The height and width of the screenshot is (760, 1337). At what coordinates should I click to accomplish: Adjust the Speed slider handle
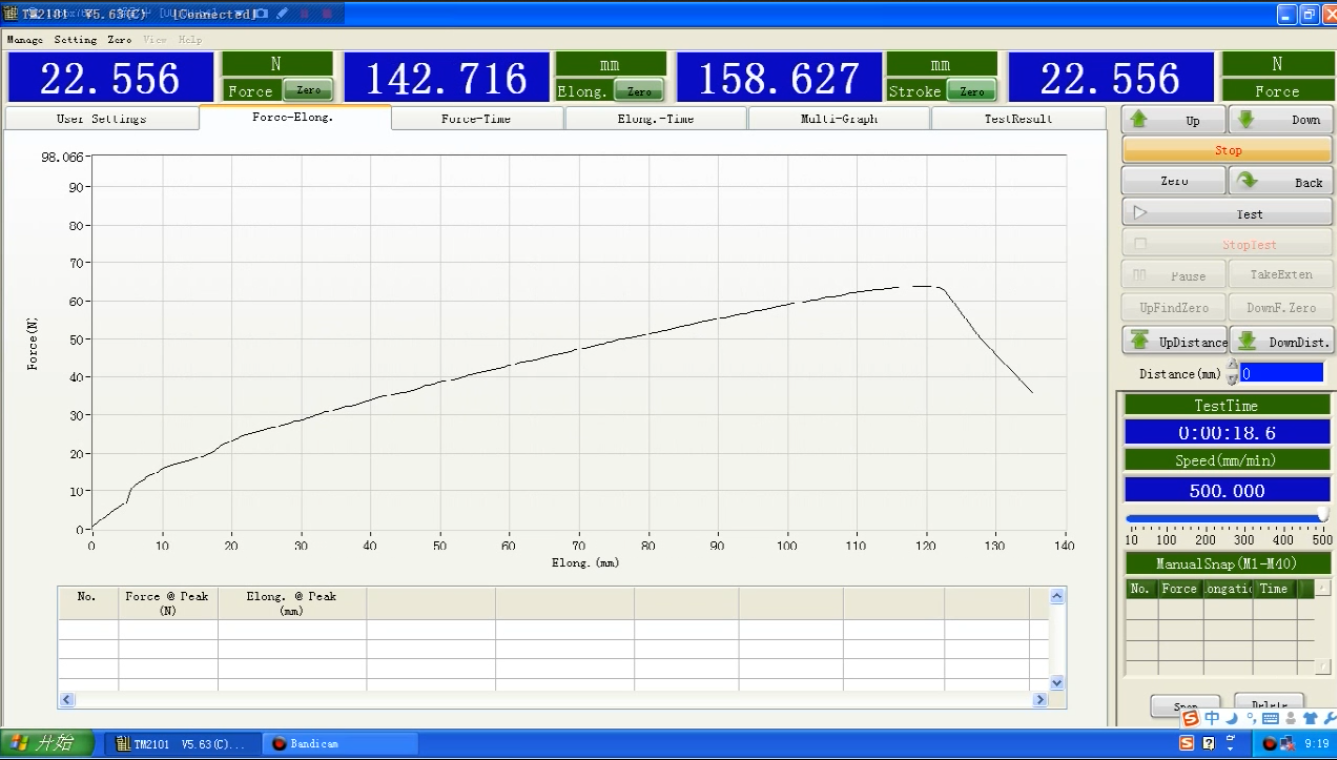(x=1322, y=514)
